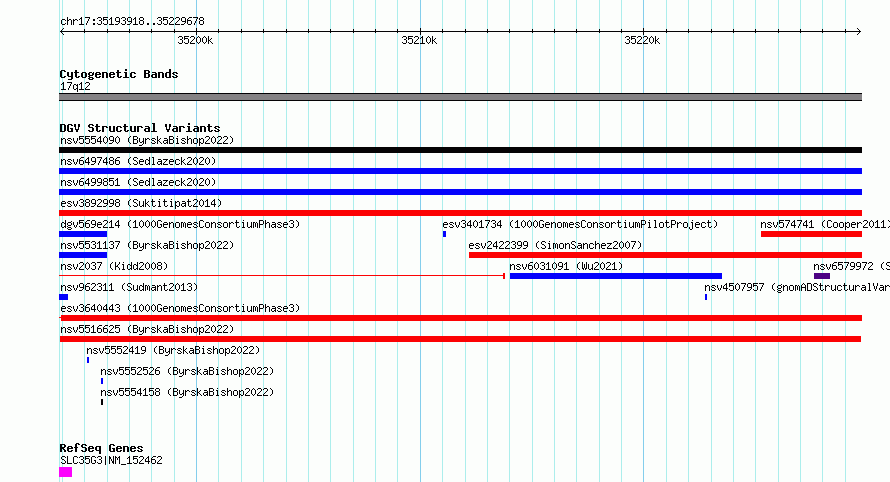Select the esv3401734 (1000GenomesConsortiumPilotProject) label

point(580,224)
